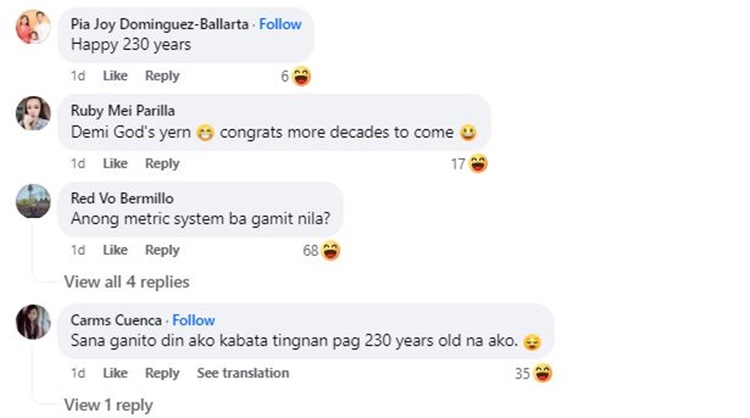The width and height of the screenshot is (750, 418).
Task: Like Red Vo Bermillo's metric system comment
Action: (x=115, y=250)
